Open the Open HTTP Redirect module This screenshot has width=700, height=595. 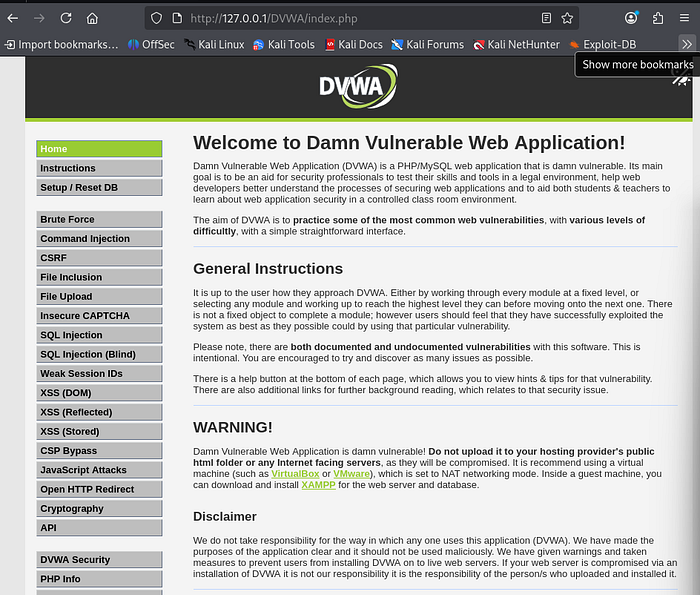(x=99, y=489)
